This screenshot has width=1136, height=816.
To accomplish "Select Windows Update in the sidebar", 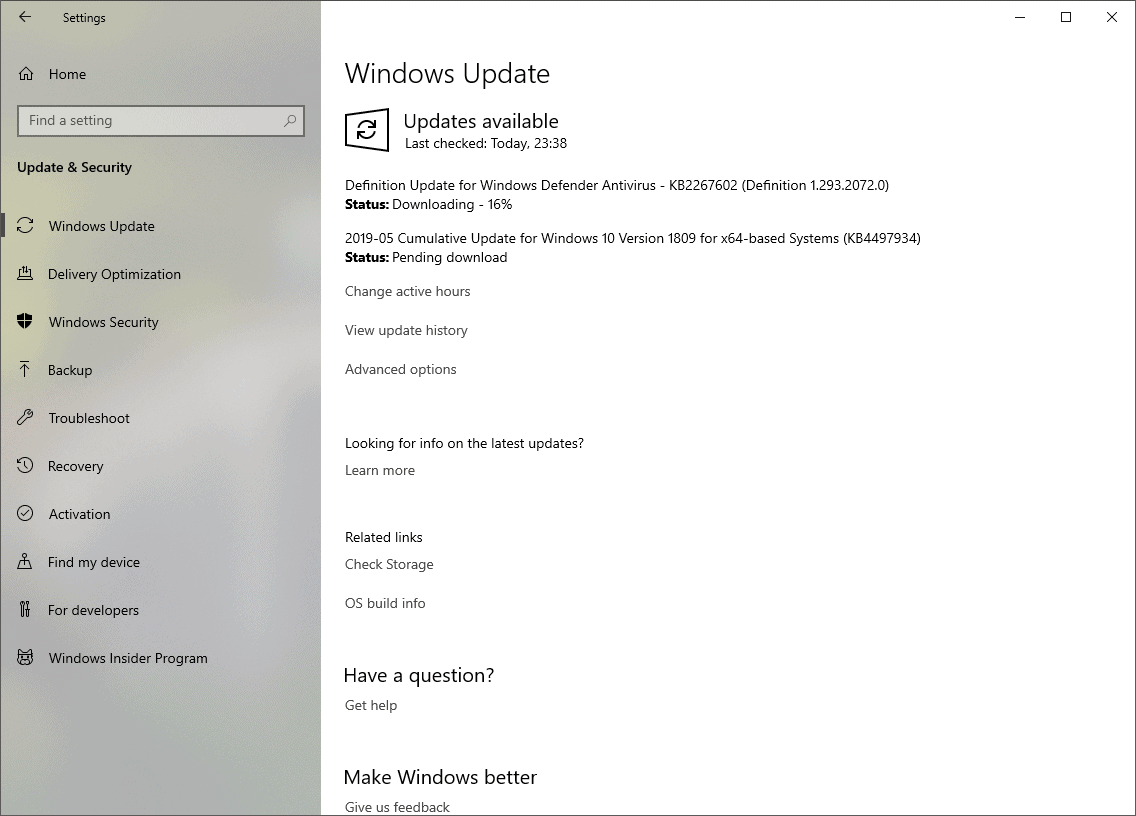I will point(160,226).
